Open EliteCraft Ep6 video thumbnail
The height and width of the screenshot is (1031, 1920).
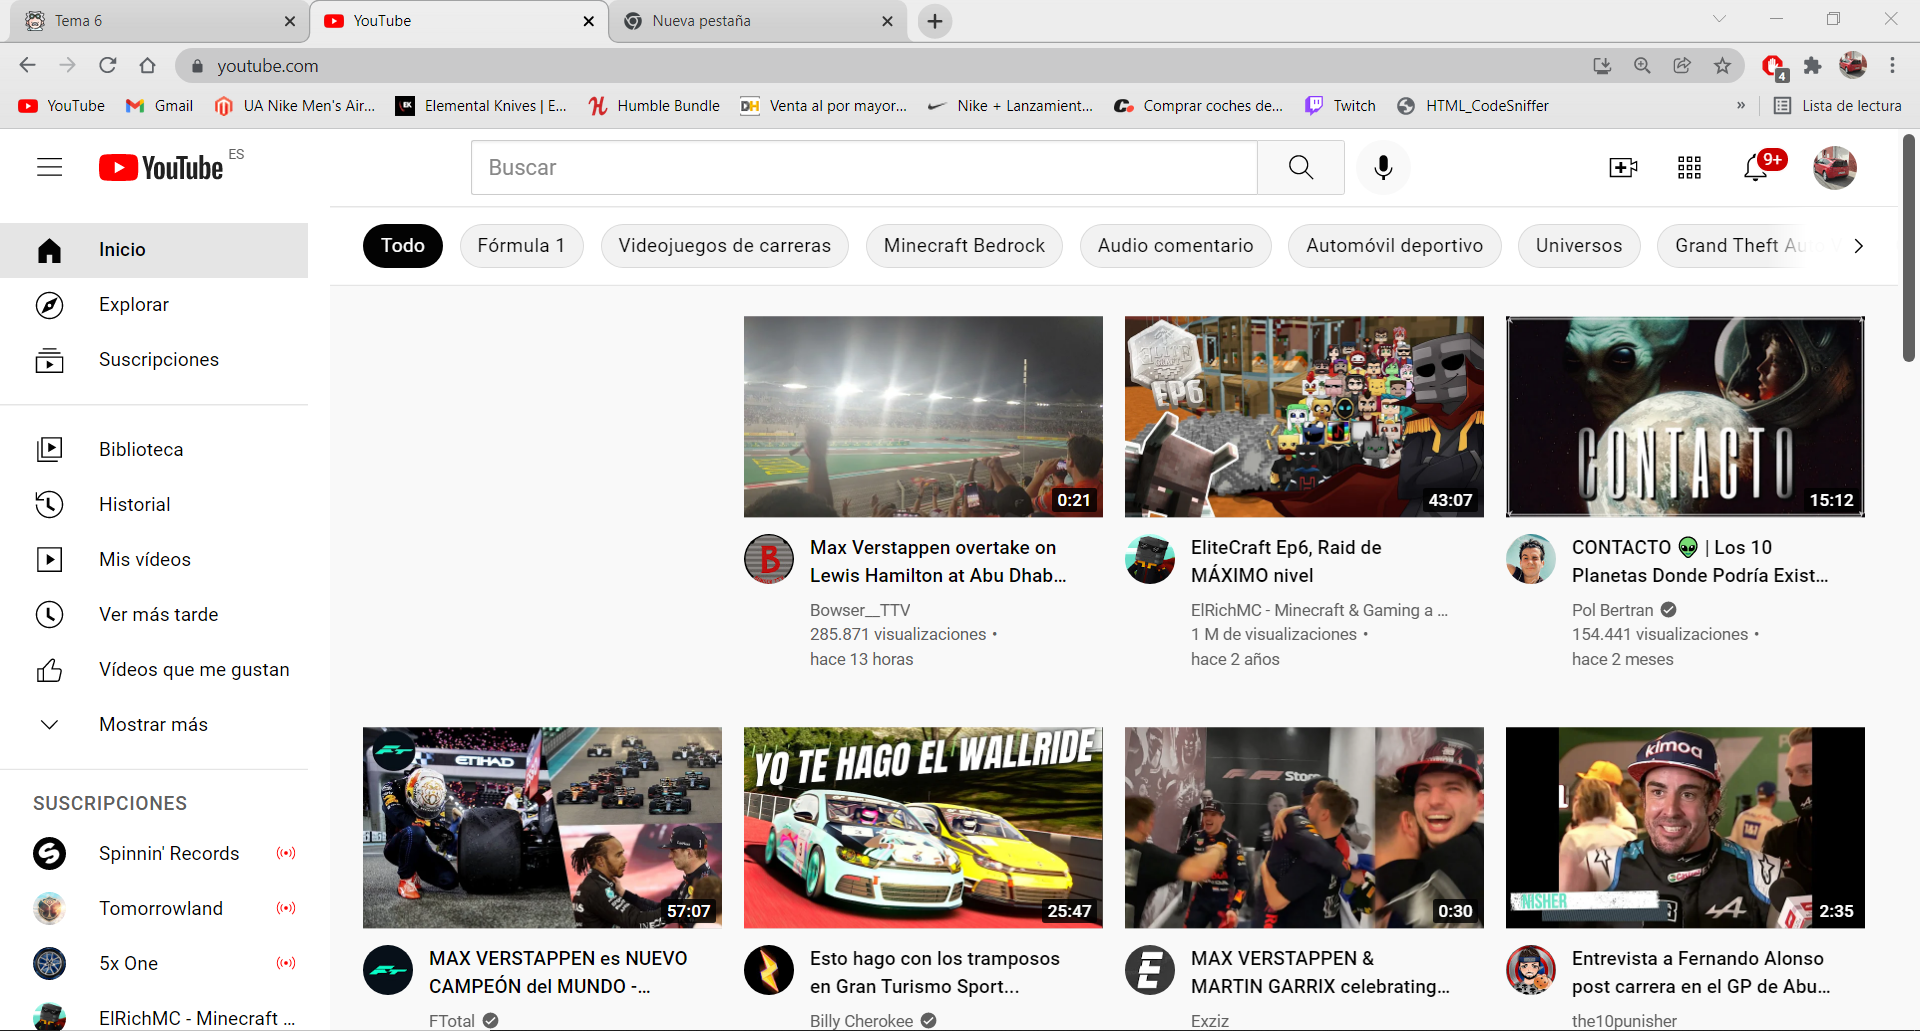click(1304, 417)
